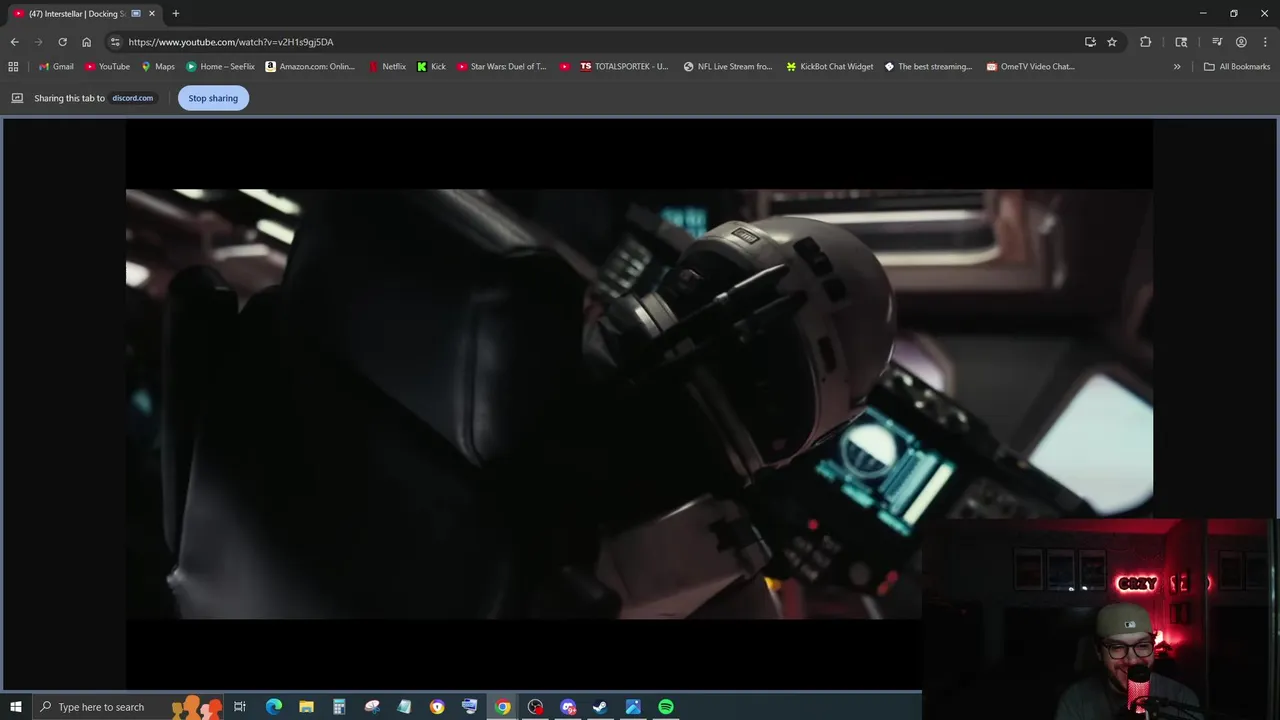Open the apps grid in bookmarks bar
Screen dimensions: 1280x720
pos(13,67)
